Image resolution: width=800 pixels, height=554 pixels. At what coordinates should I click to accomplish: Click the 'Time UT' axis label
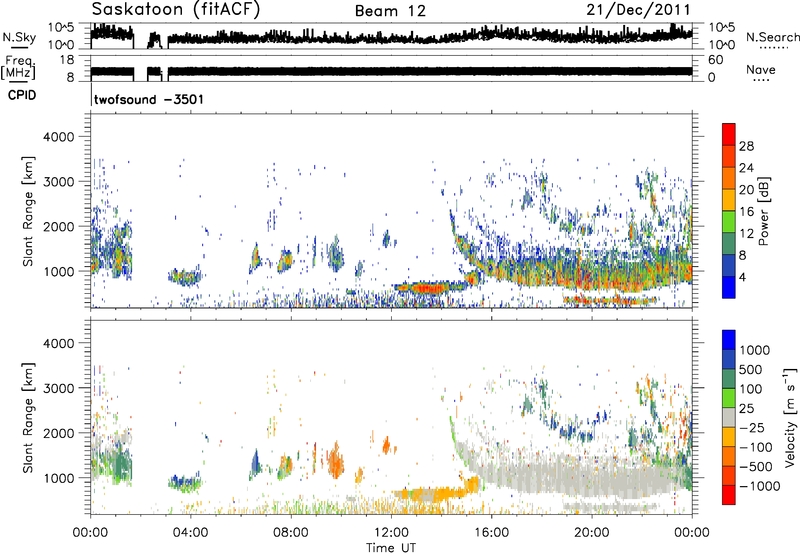tap(391, 548)
